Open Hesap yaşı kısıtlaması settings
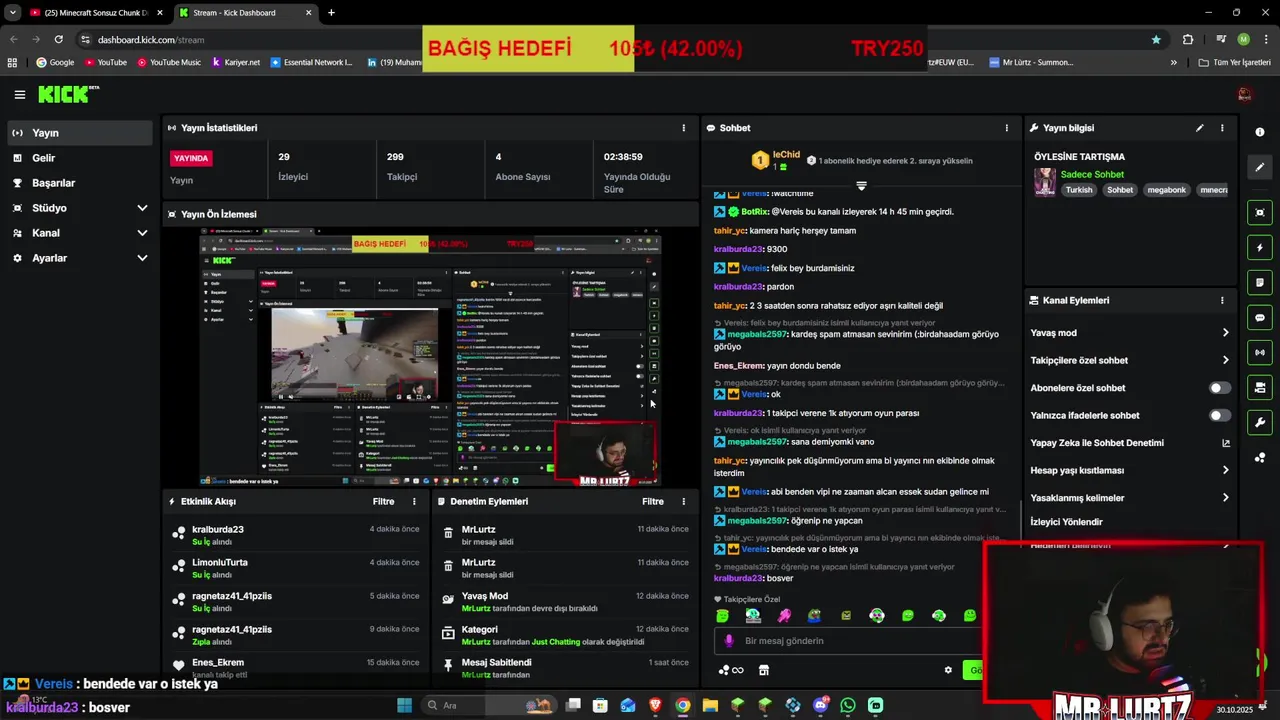The image size is (1280, 720). 1130,470
